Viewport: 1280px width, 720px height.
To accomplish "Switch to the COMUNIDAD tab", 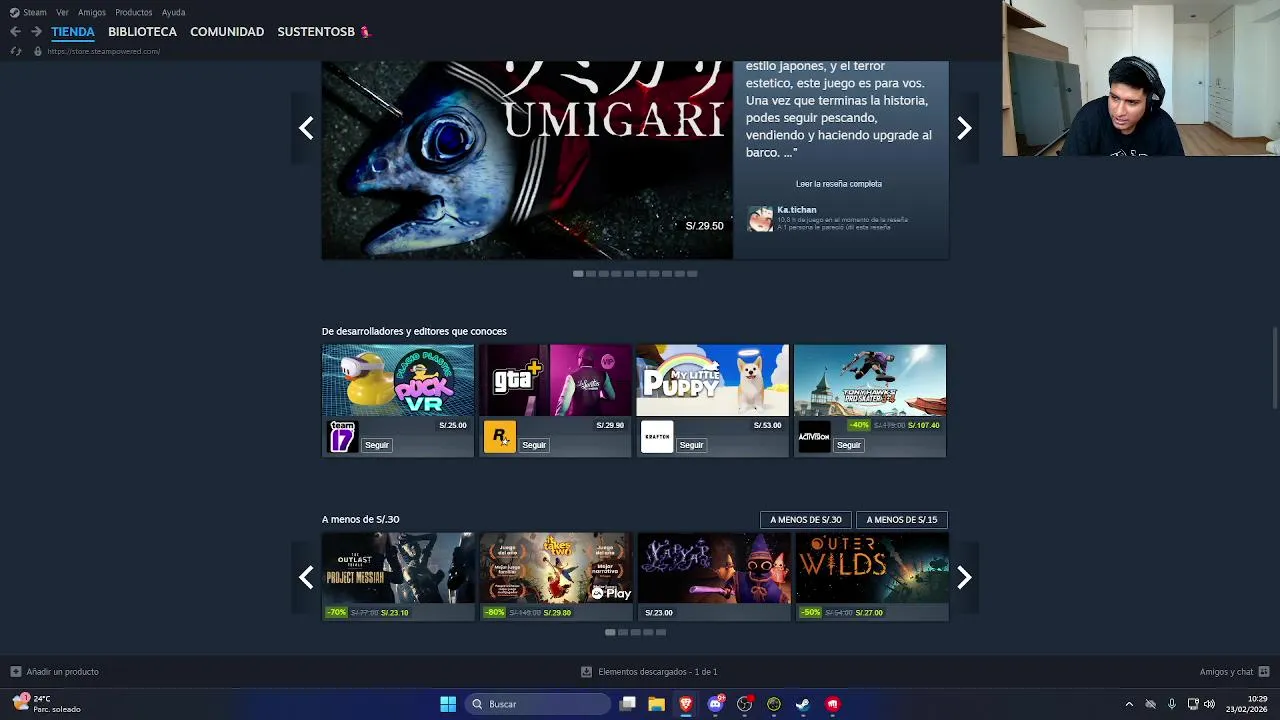I will 227,32.
